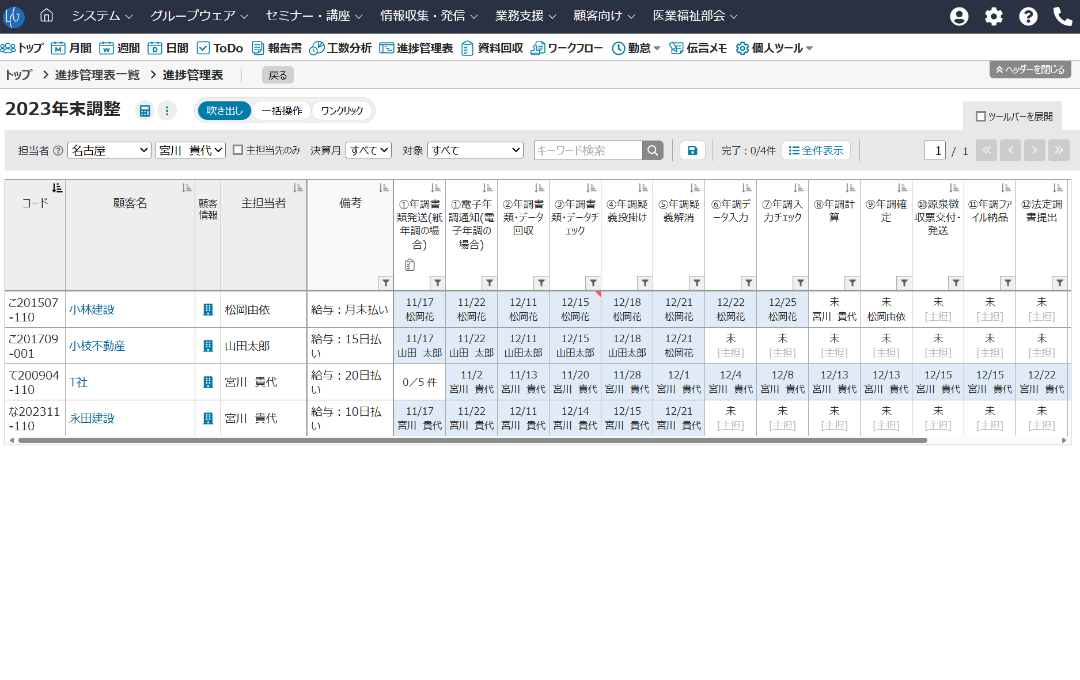Open 工数分析 toolbar item

pos(341,48)
